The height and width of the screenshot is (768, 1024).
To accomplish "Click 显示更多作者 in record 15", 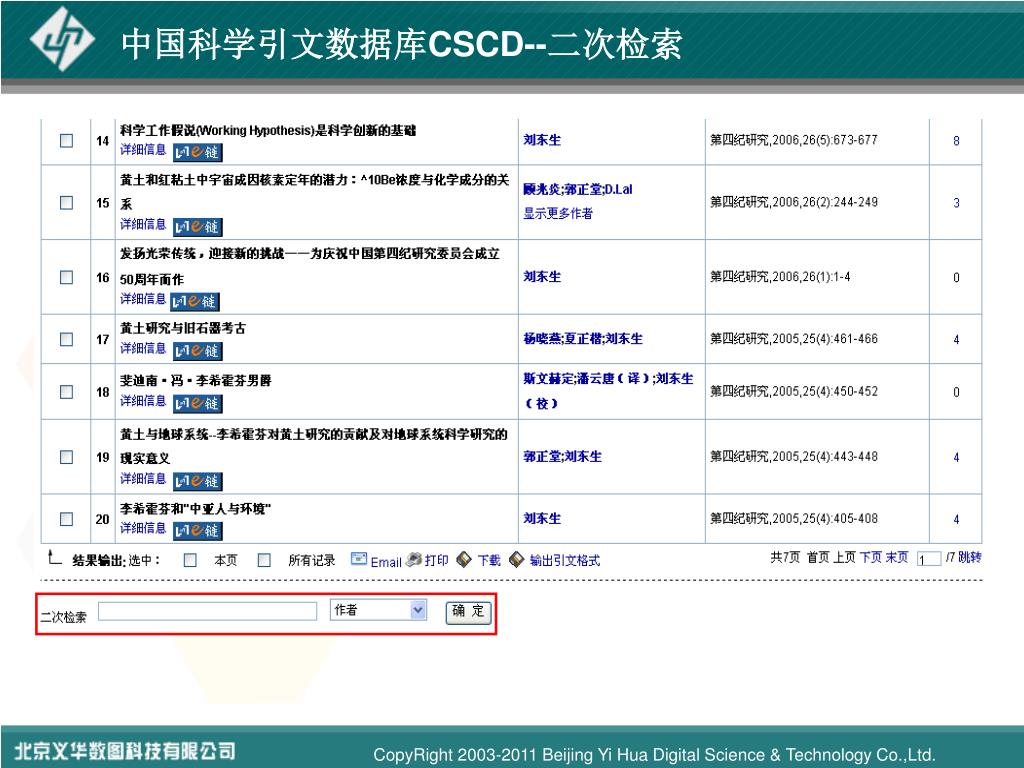I will (x=558, y=214).
